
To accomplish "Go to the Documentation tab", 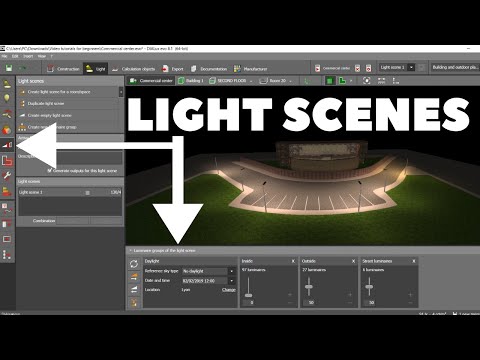I will click(x=209, y=69).
